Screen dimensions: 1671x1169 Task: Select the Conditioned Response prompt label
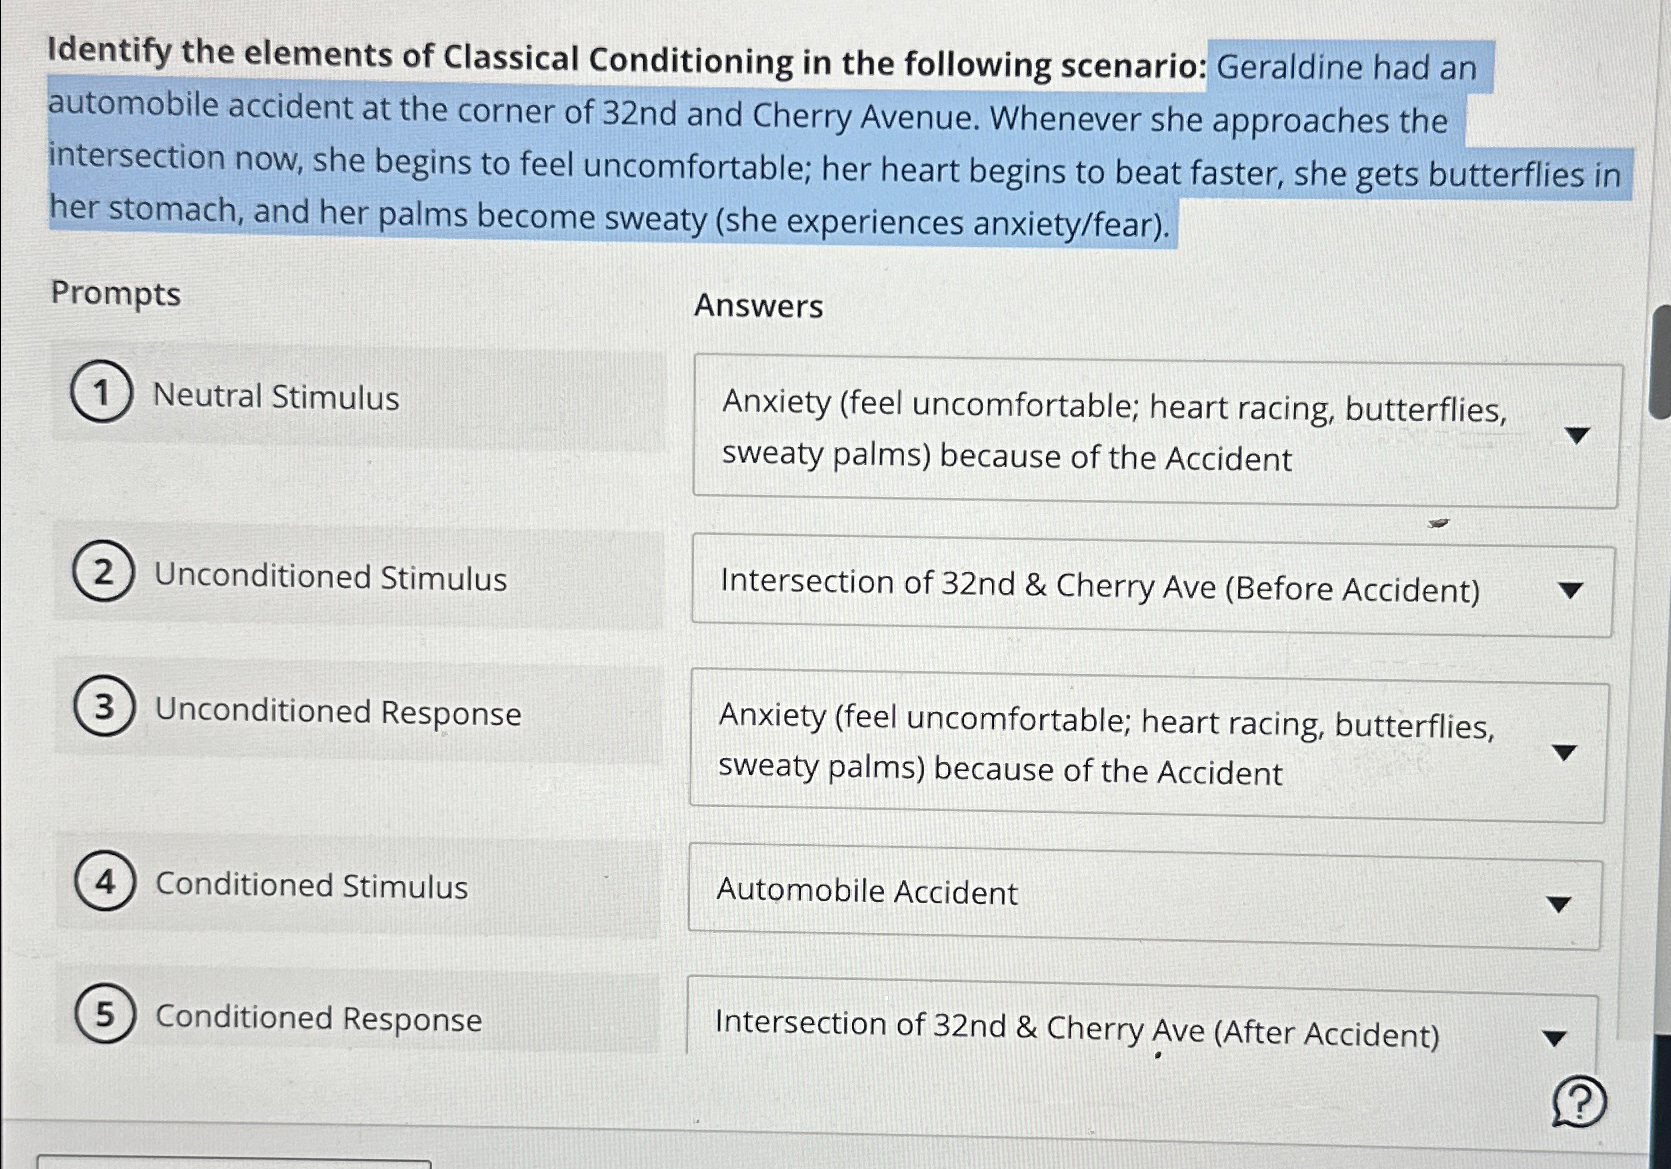(x=318, y=1019)
